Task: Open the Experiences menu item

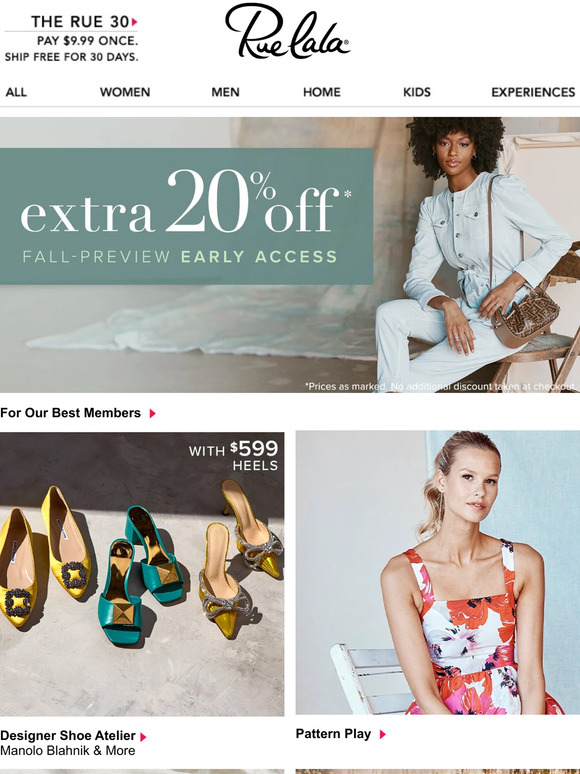Action: tap(533, 92)
